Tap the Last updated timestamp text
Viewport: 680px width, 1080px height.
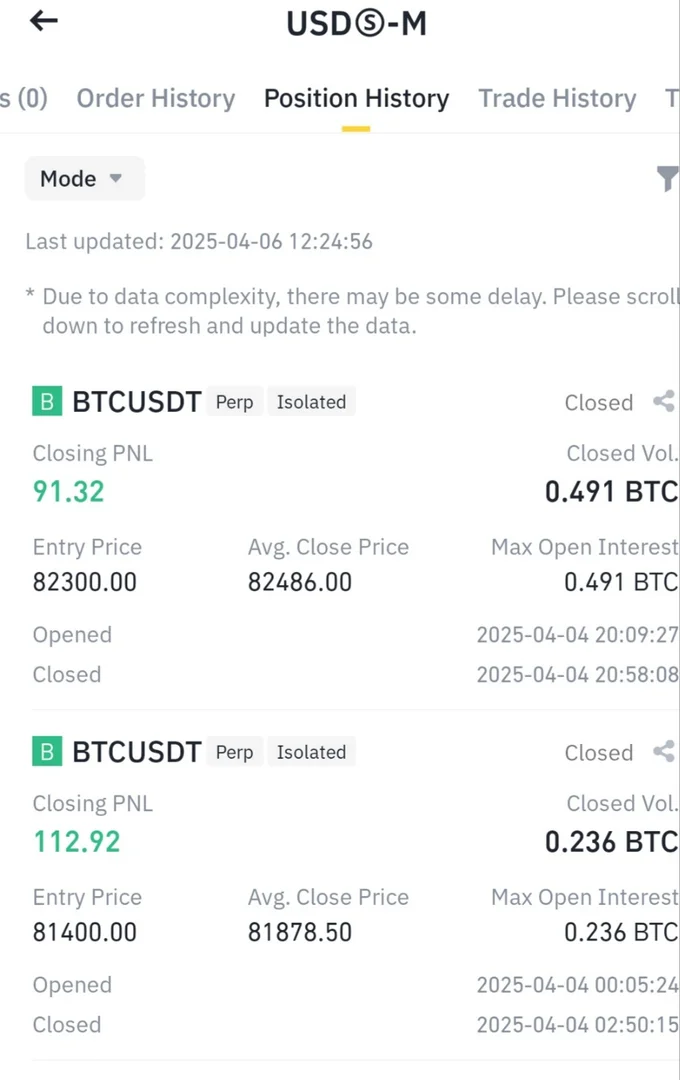(x=199, y=241)
